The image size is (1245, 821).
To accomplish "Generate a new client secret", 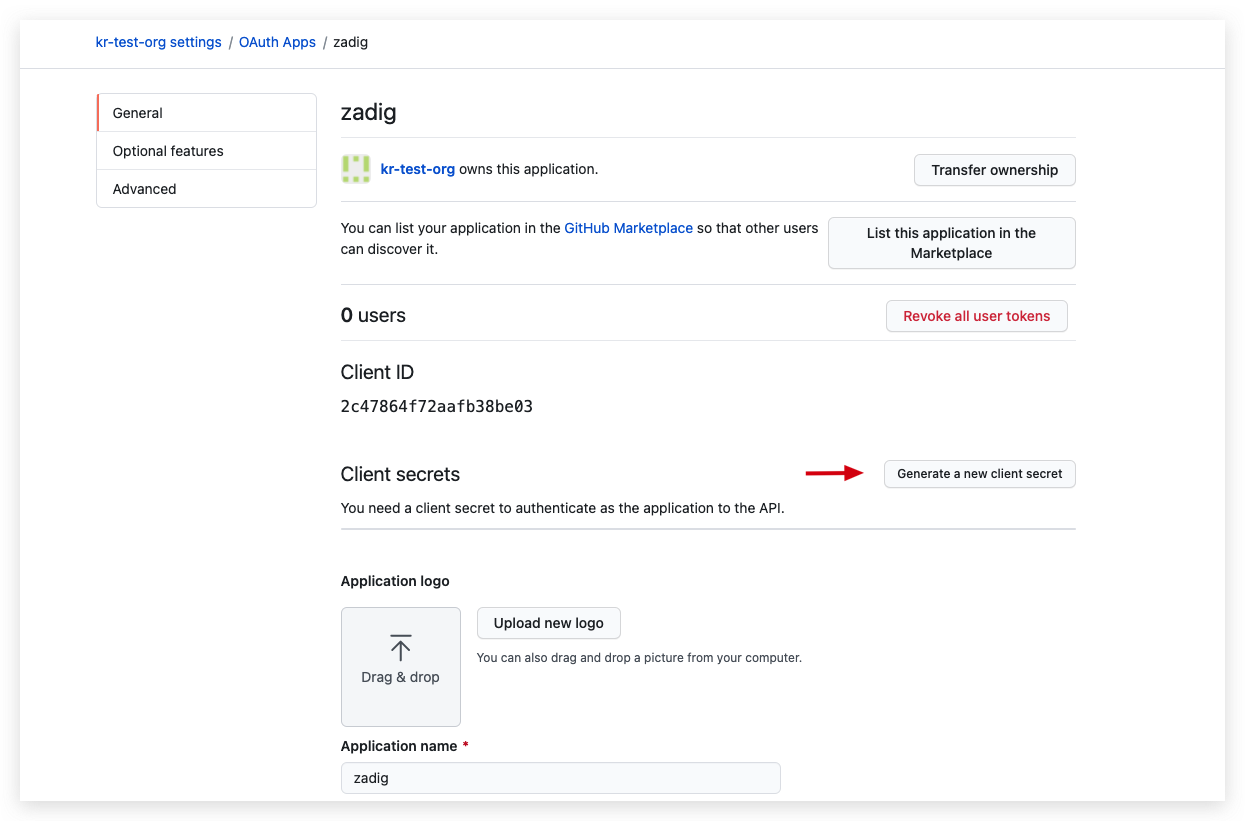I will point(979,474).
